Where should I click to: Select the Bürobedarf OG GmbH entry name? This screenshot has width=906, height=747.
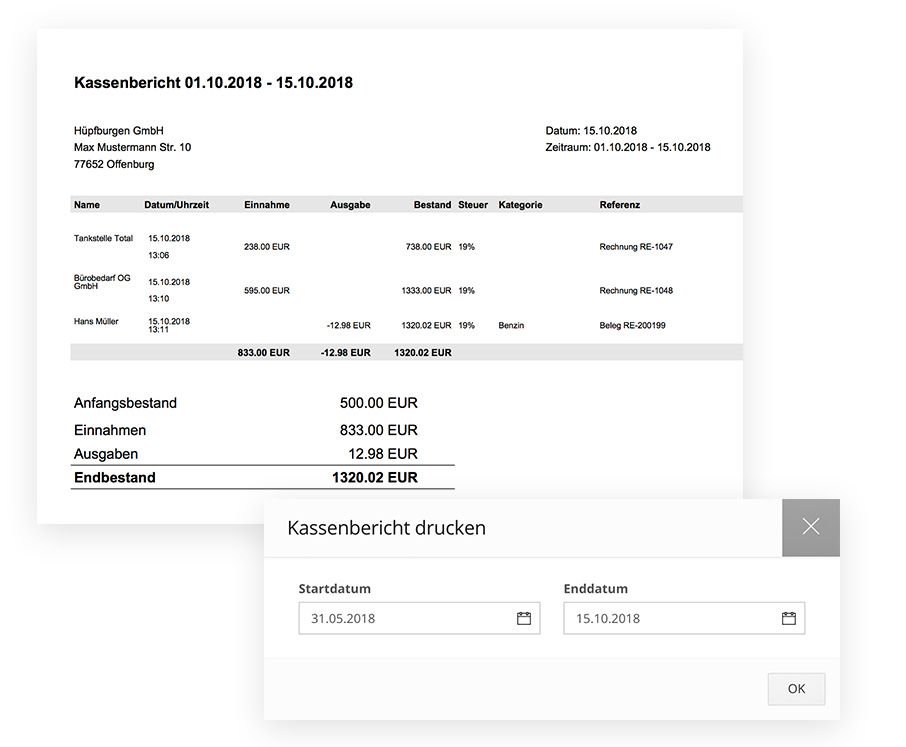click(x=102, y=282)
